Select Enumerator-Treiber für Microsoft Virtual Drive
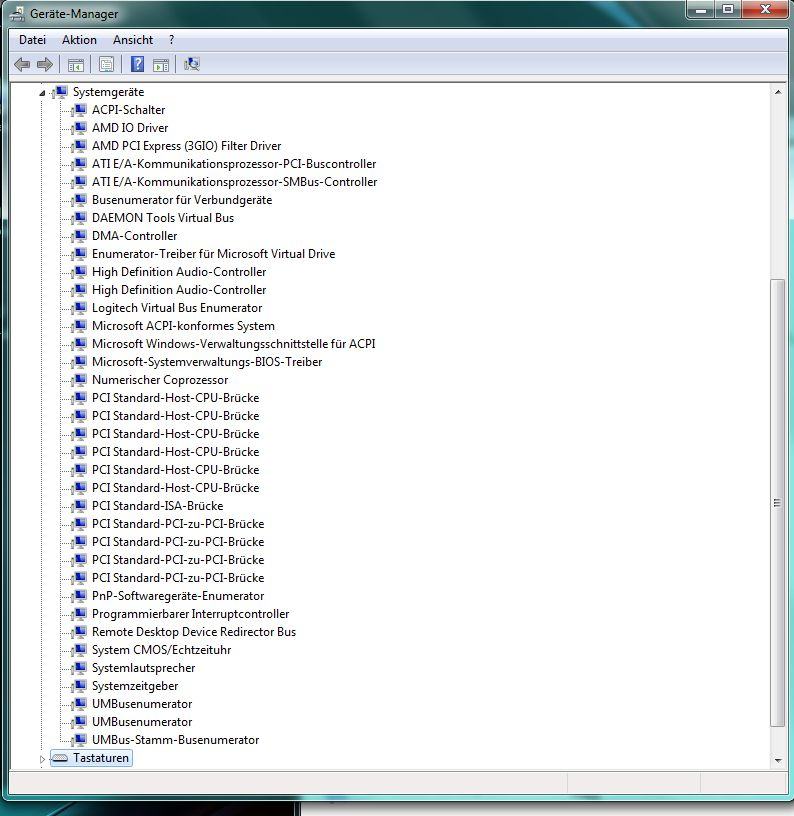794x816 pixels. [x=213, y=254]
